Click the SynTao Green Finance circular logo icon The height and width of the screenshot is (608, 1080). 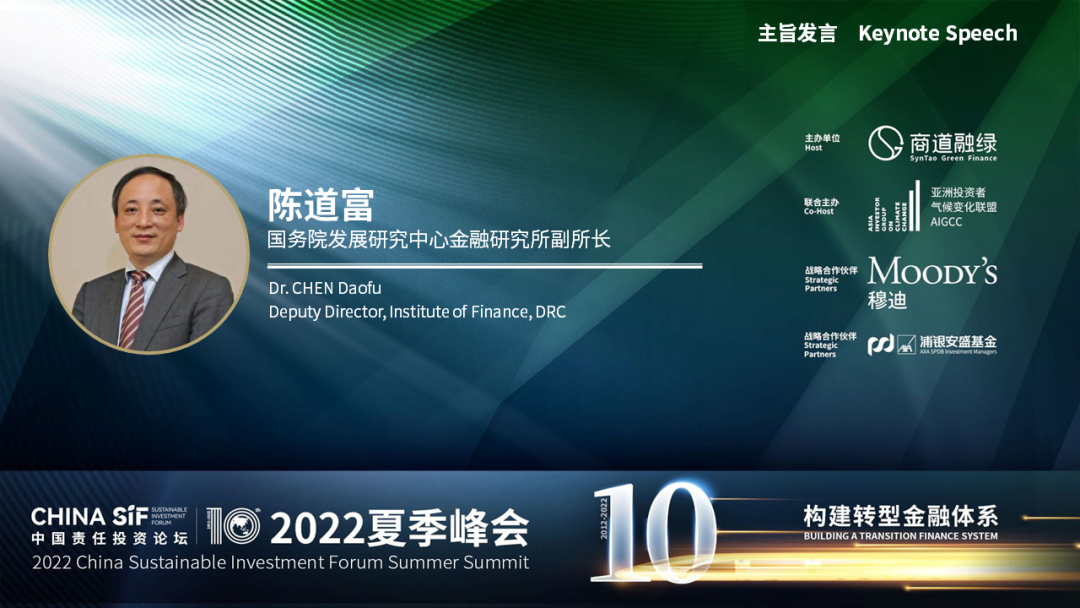[x=885, y=143]
